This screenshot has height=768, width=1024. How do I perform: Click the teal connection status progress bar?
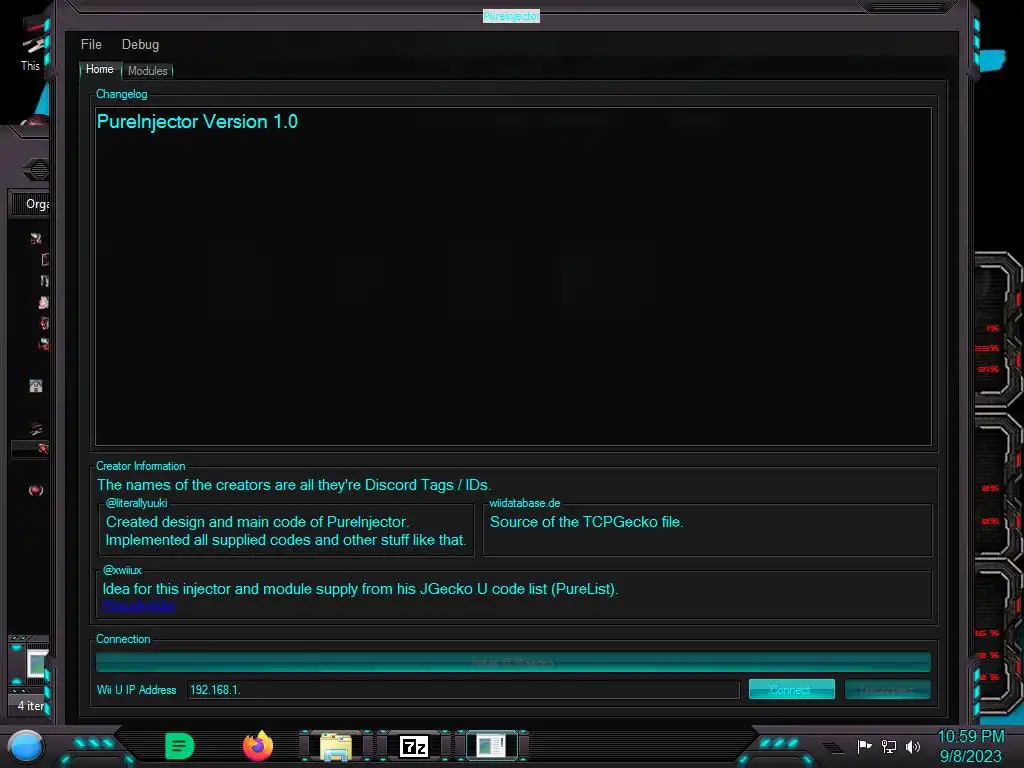pyautogui.click(x=513, y=662)
